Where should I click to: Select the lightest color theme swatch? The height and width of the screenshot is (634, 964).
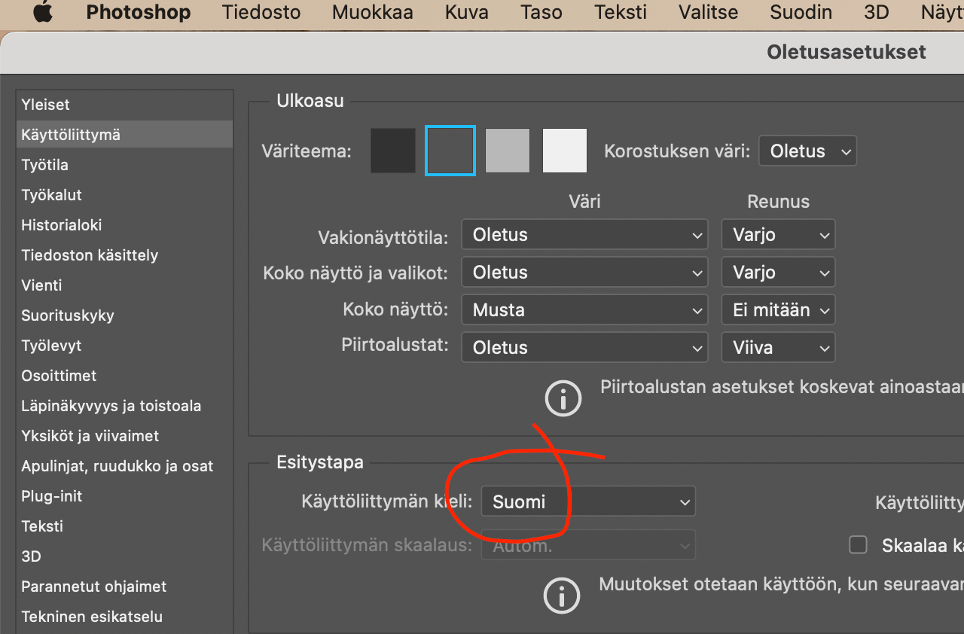(x=565, y=151)
